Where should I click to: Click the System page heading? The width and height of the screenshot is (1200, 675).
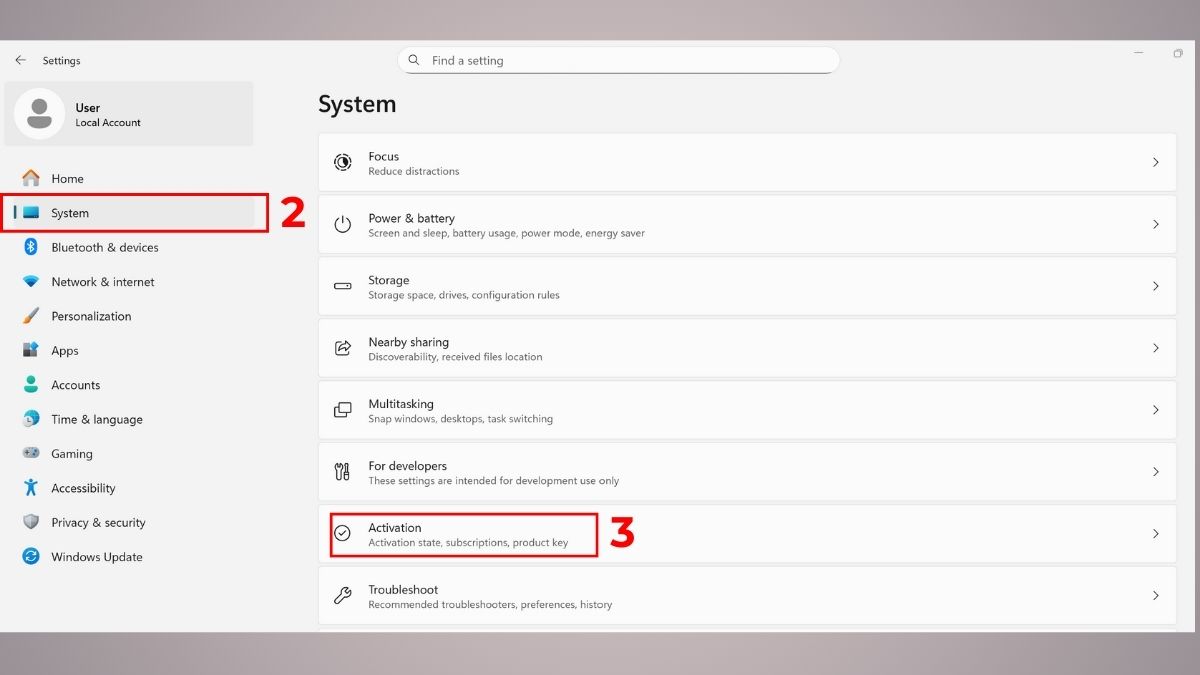(x=357, y=104)
